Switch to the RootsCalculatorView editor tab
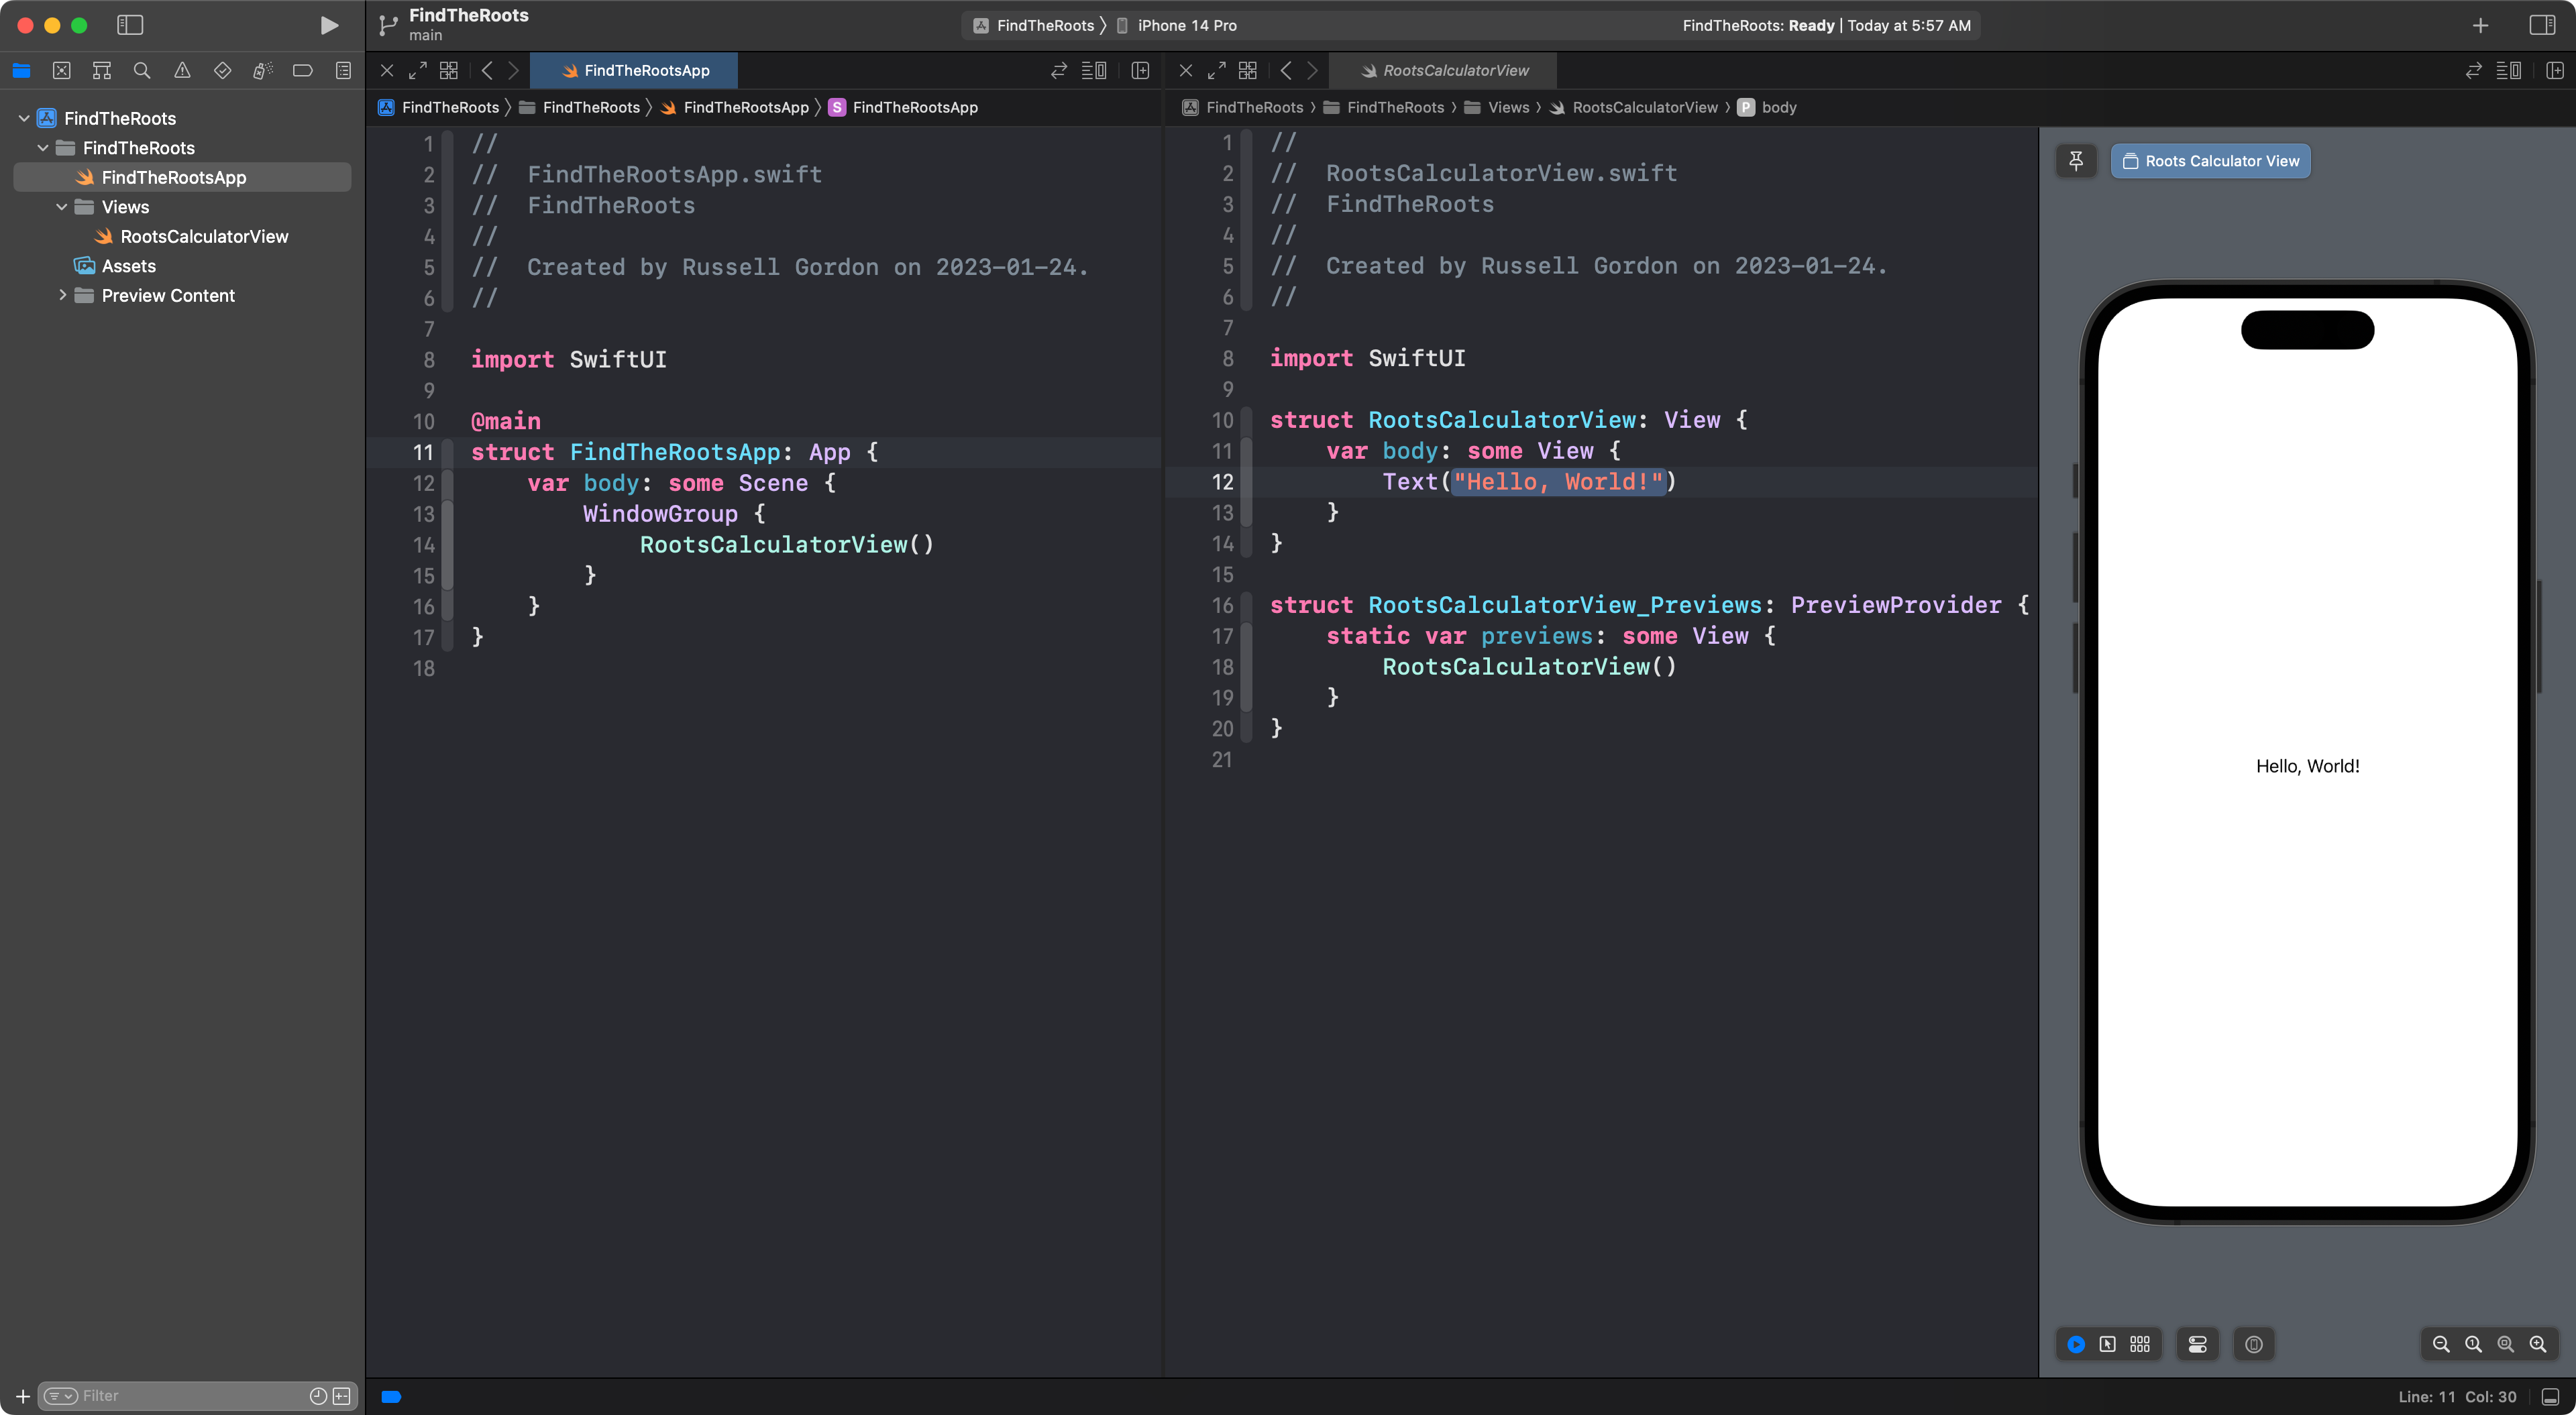 [x=1447, y=70]
